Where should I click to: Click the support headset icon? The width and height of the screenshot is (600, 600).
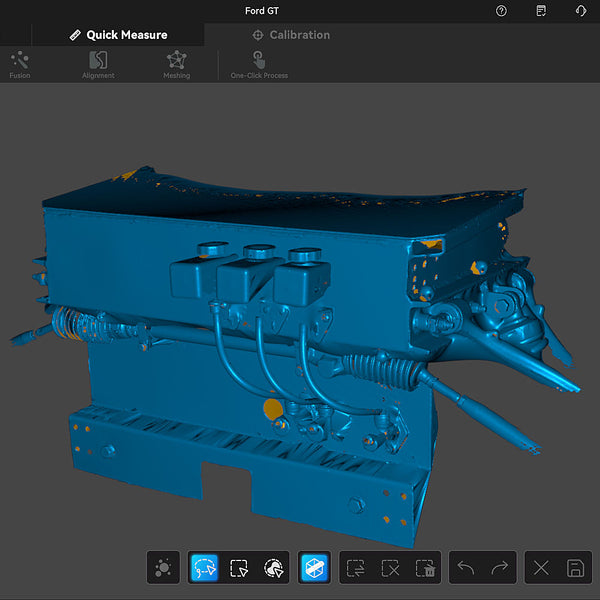point(581,11)
